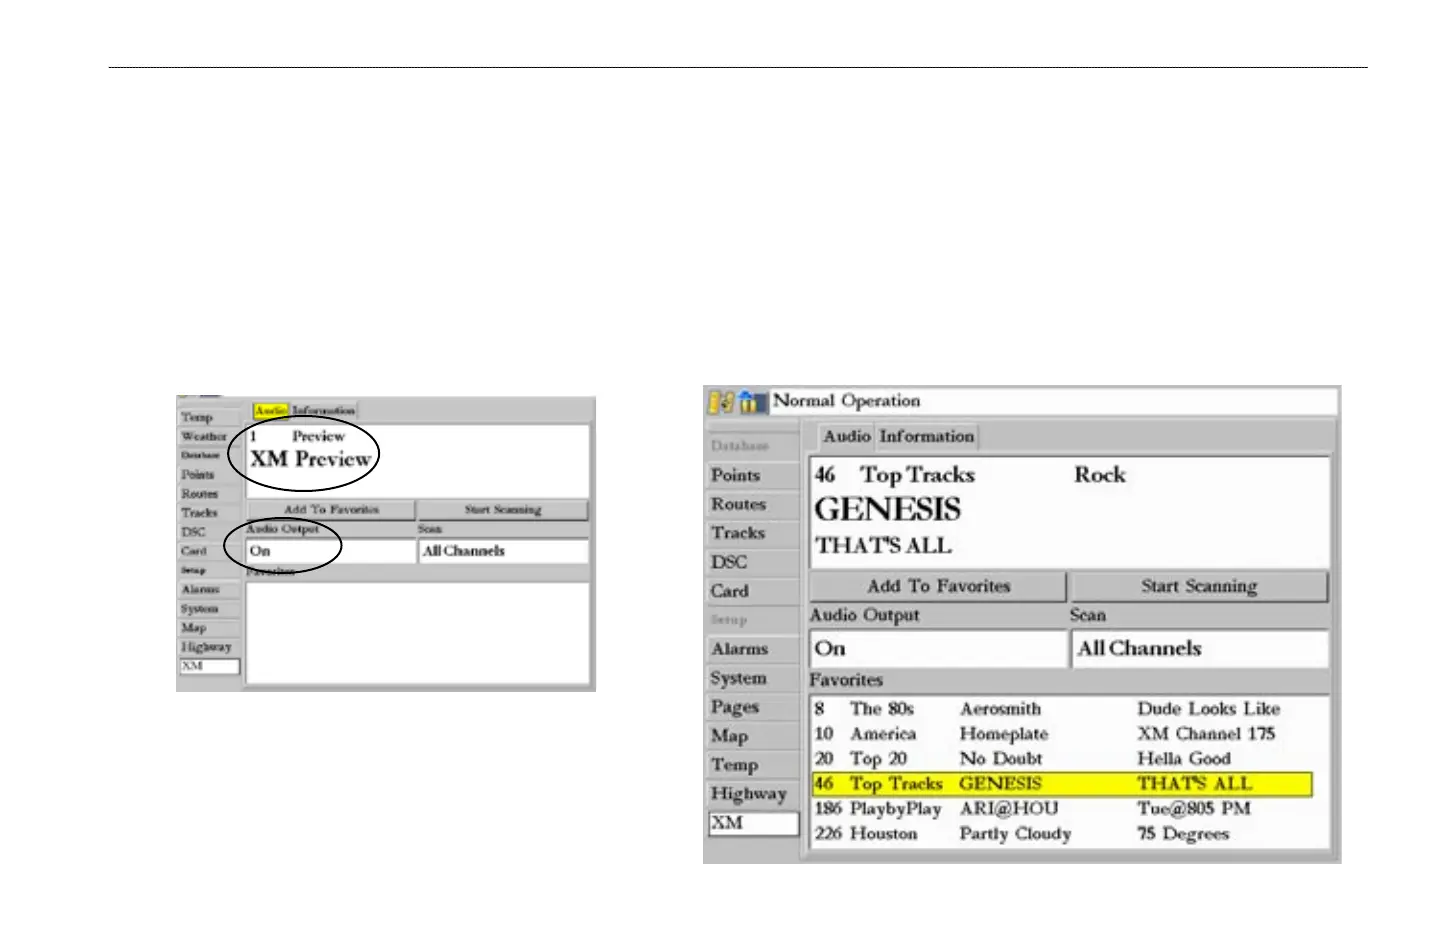Image resolution: width=1440 pixels, height=936 pixels.
Task: Open the Temp tab in the large screen
Action: tap(754, 766)
